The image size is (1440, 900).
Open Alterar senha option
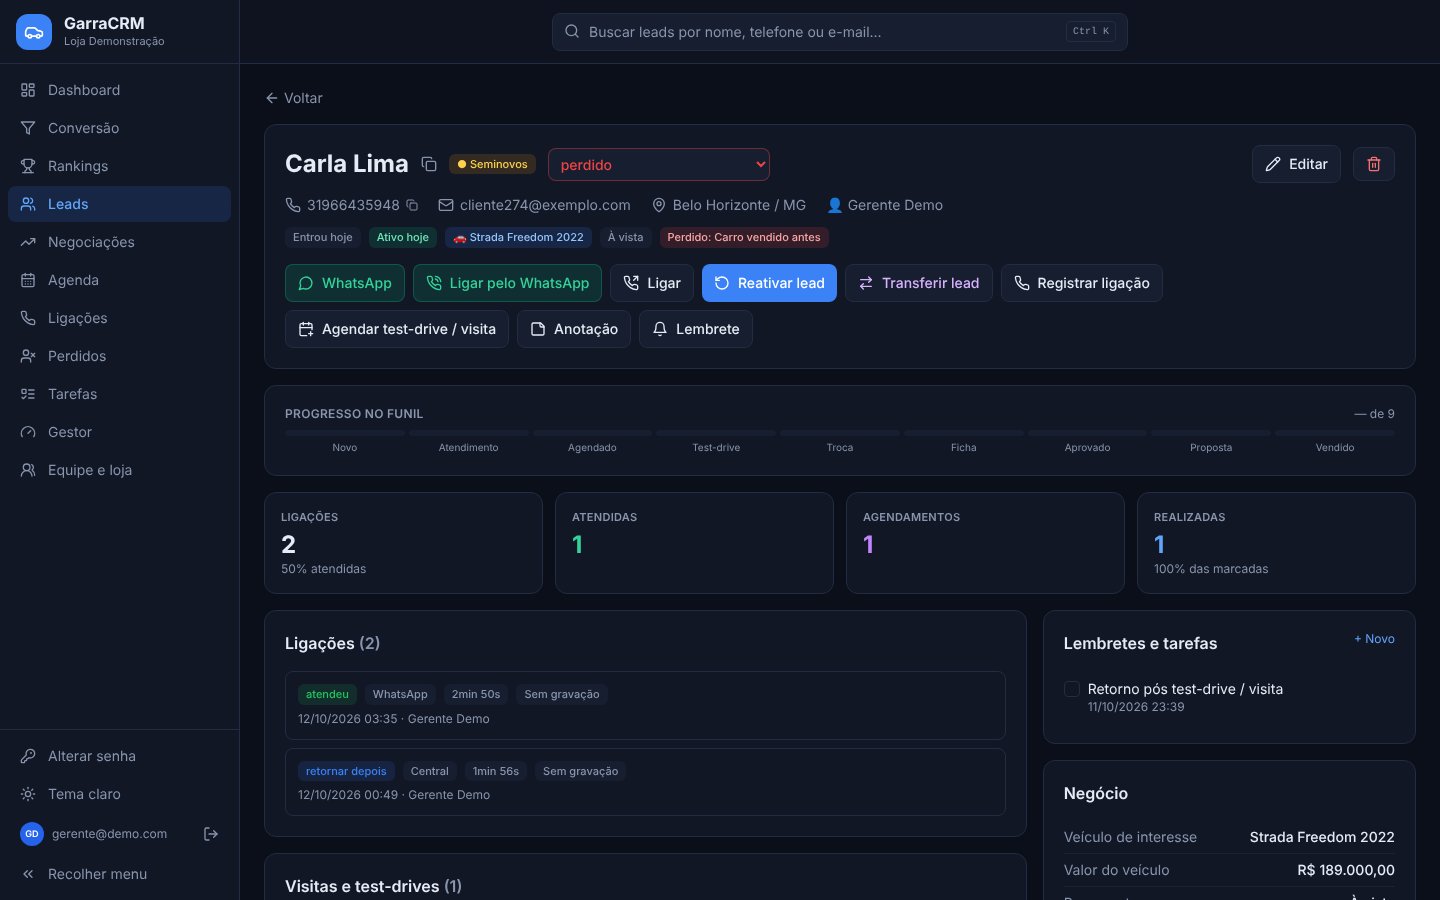tap(119, 756)
